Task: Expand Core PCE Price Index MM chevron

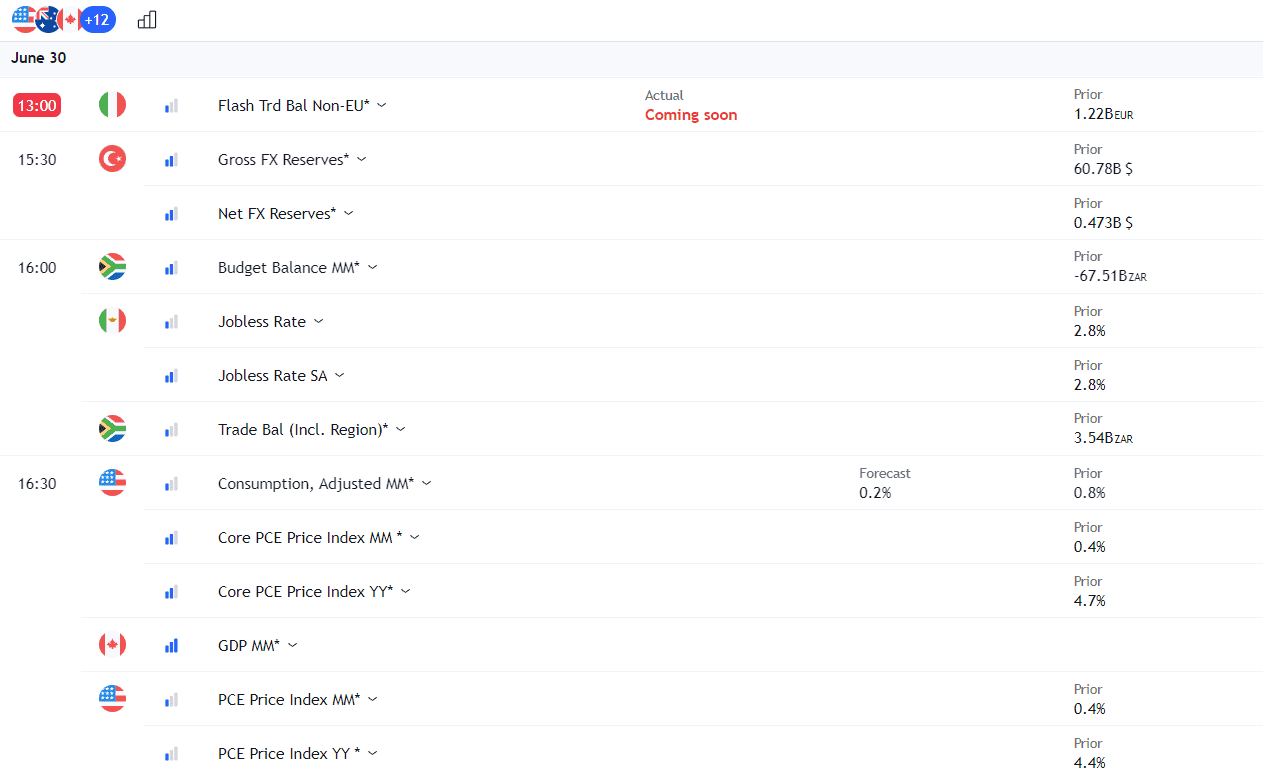Action: point(415,537)
